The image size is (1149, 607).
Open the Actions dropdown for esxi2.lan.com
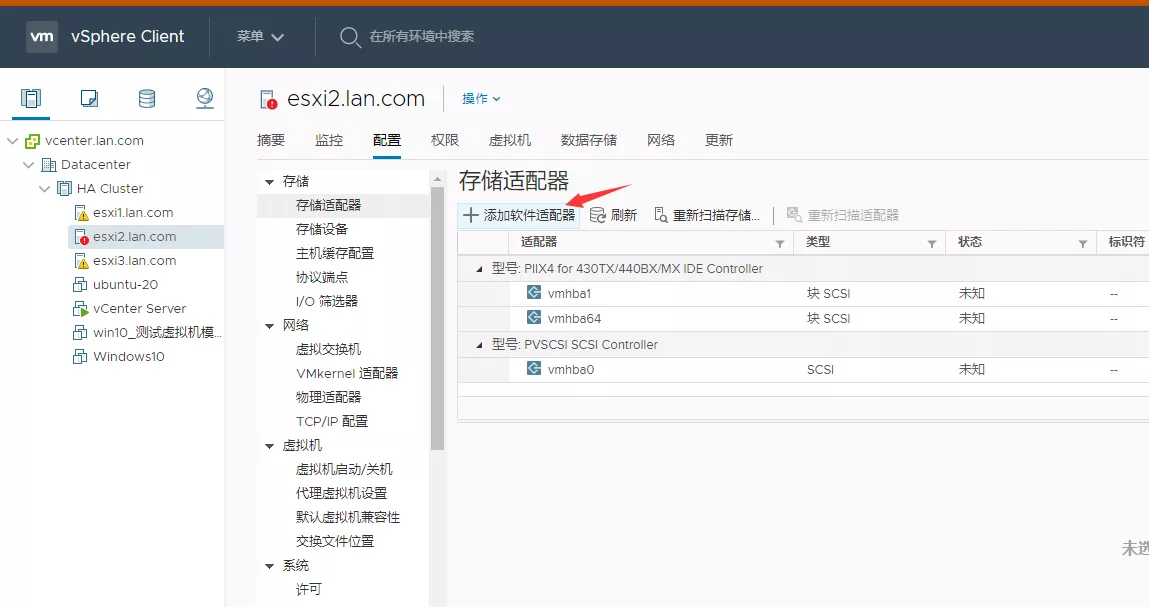pos(481,99)
